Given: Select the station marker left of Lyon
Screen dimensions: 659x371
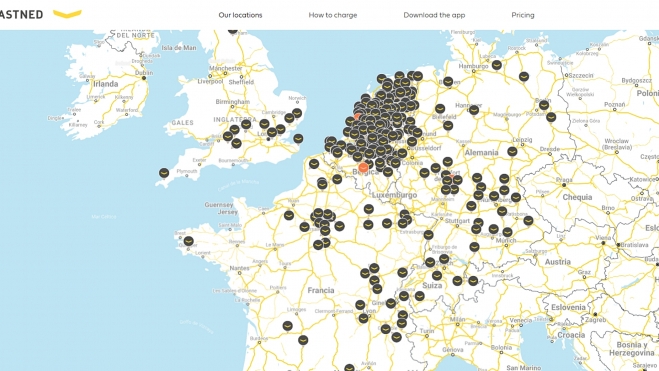Looking at the screenshot, I should [364, 318].
